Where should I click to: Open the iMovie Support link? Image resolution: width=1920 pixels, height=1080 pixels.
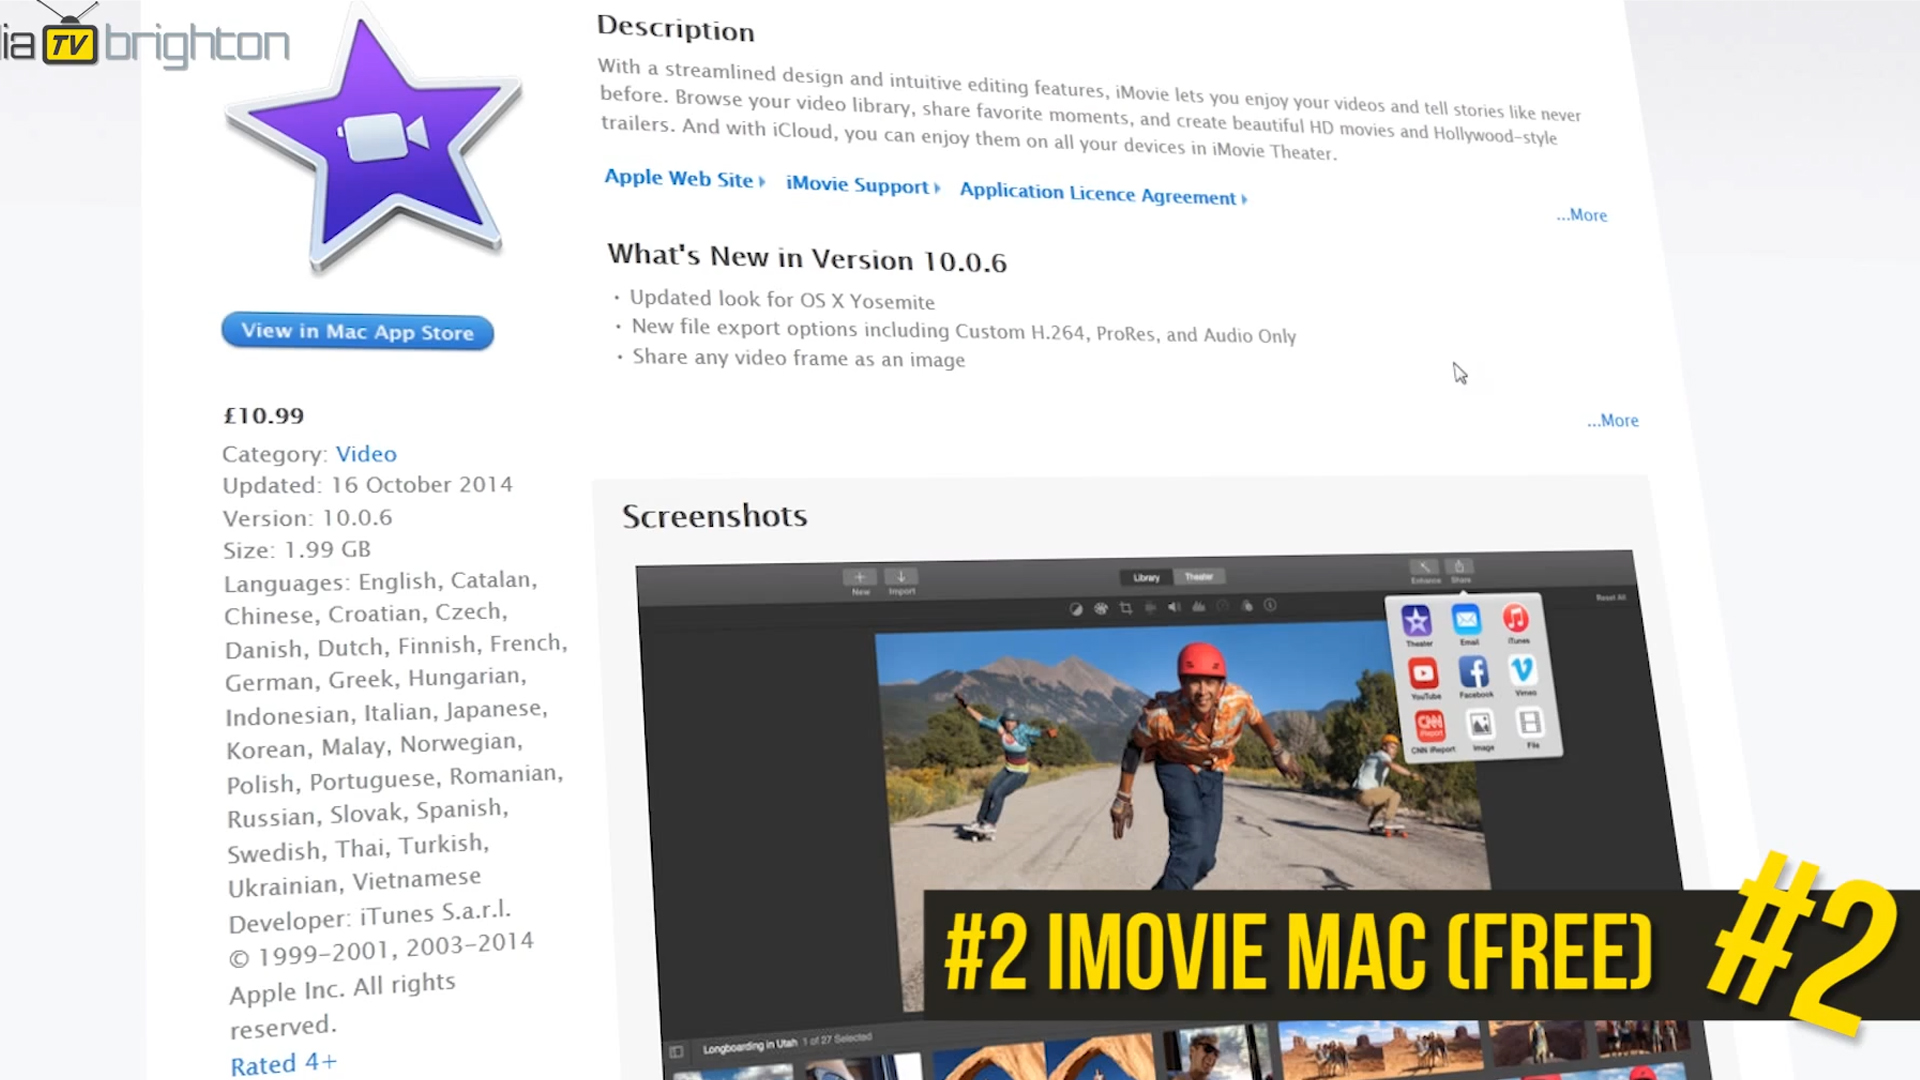(863, 185)
